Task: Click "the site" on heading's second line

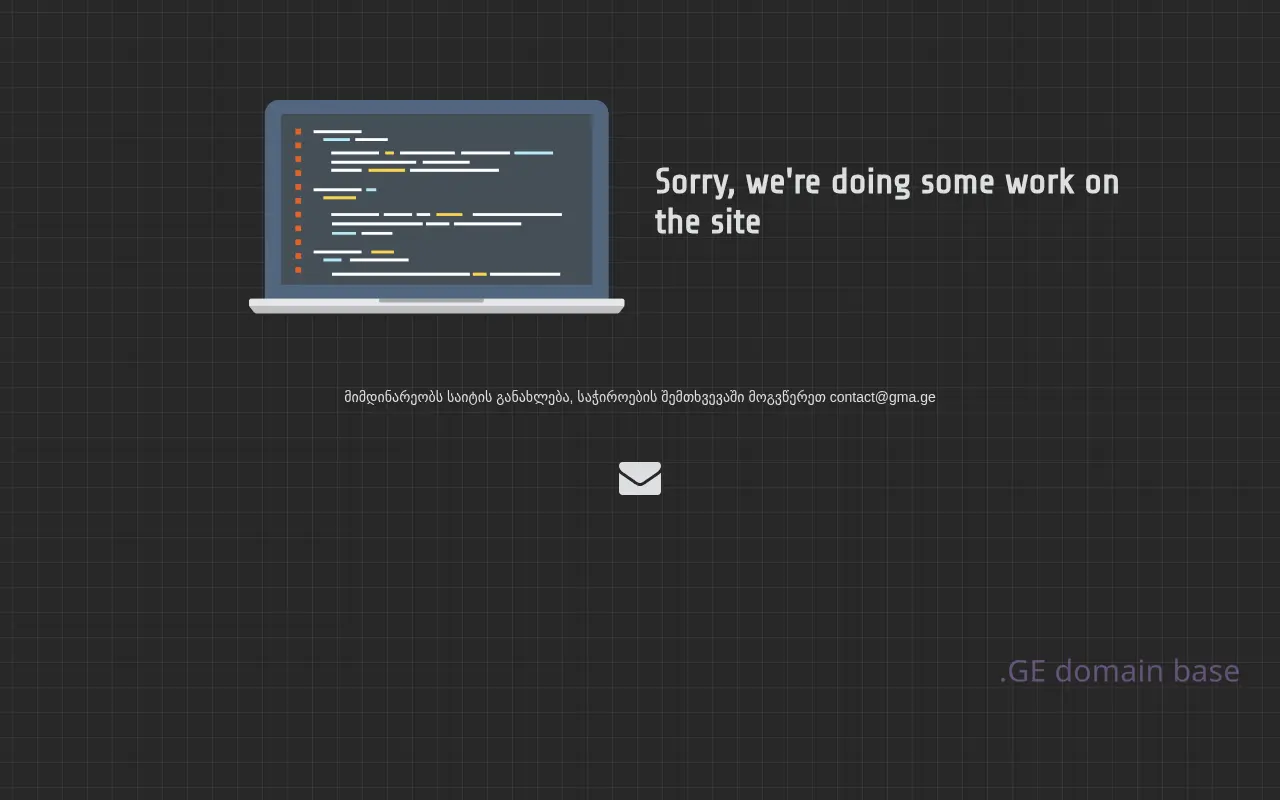Action: tap(707, 222)
